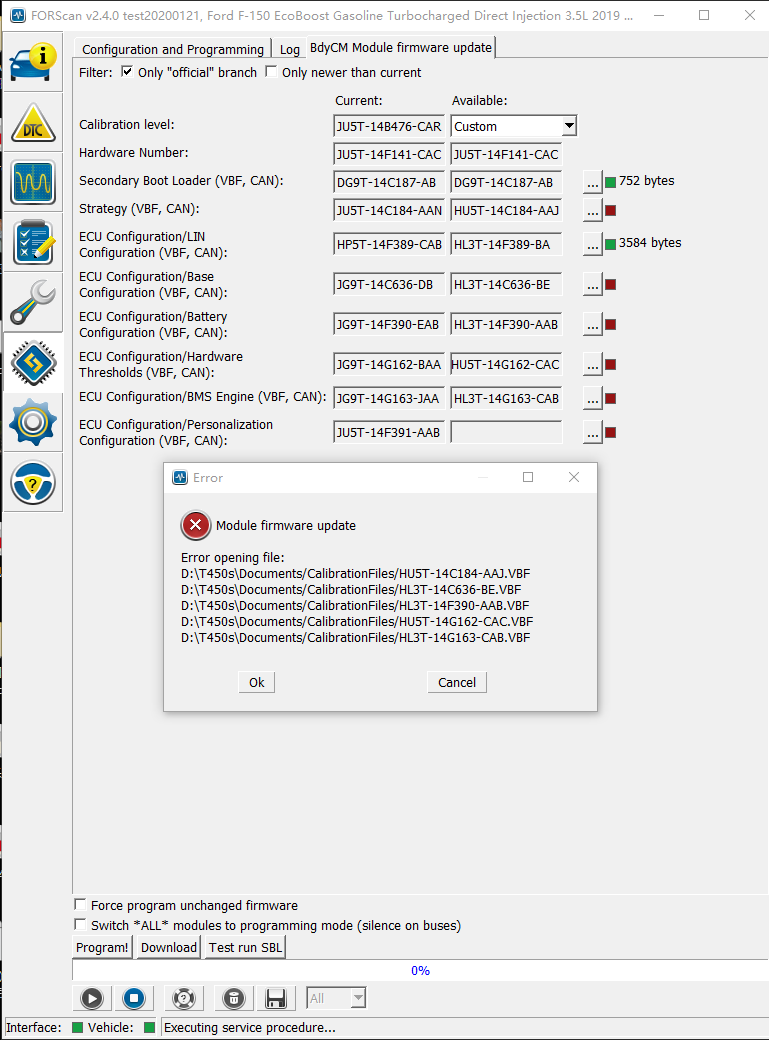Image resolution: width=769 pixels, height=1040 pixels.
Task: Open the settings gear section
Action: 33,423
